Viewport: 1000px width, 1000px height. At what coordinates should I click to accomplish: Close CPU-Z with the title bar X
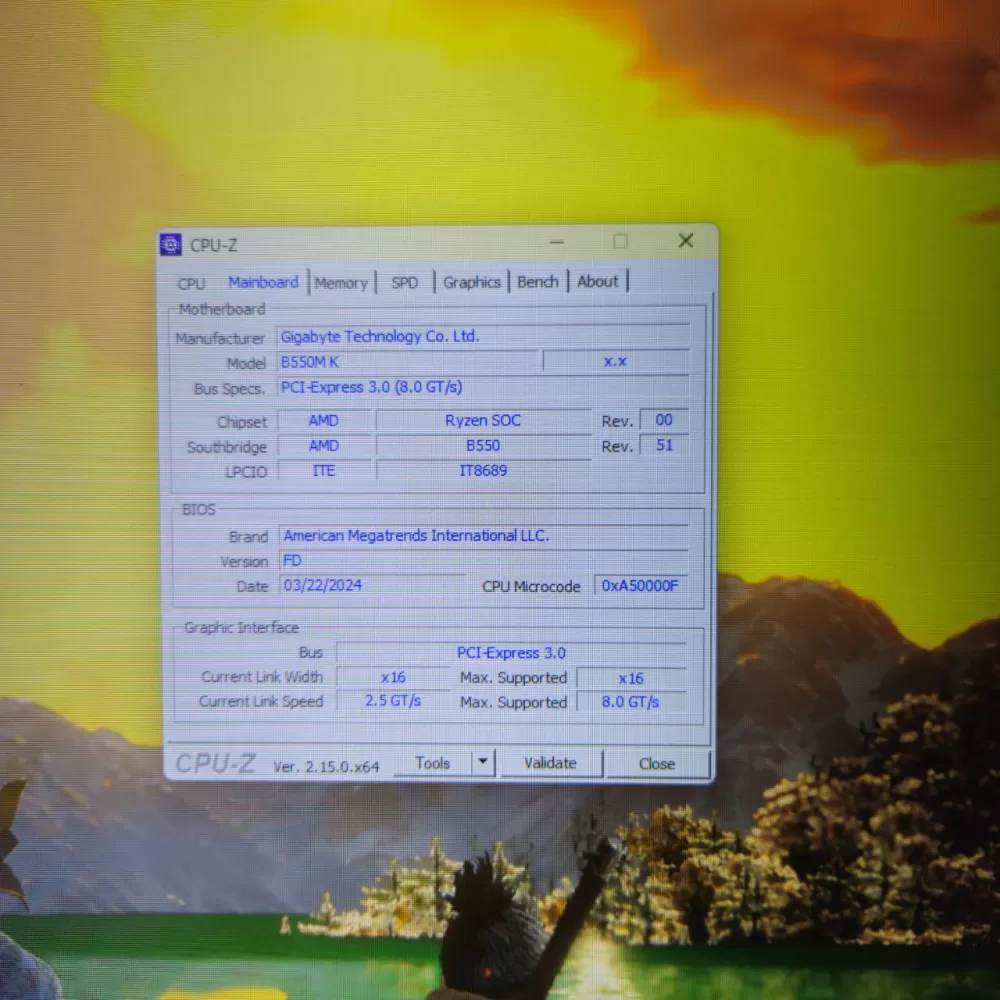(x=686, y=240)
